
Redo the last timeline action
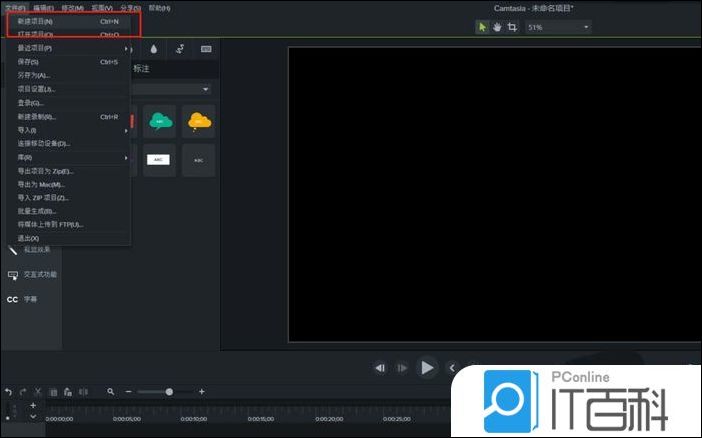tap(23, 392)
